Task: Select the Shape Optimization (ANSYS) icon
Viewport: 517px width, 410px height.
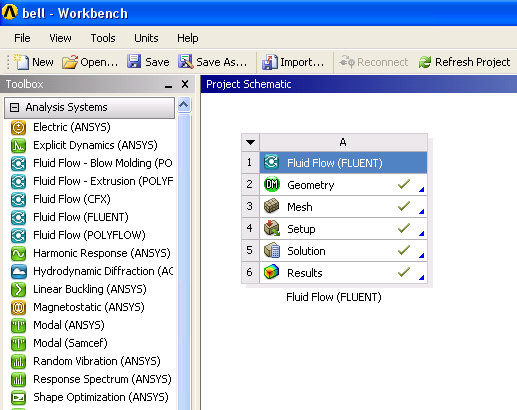Action: [x=18, y=397]
